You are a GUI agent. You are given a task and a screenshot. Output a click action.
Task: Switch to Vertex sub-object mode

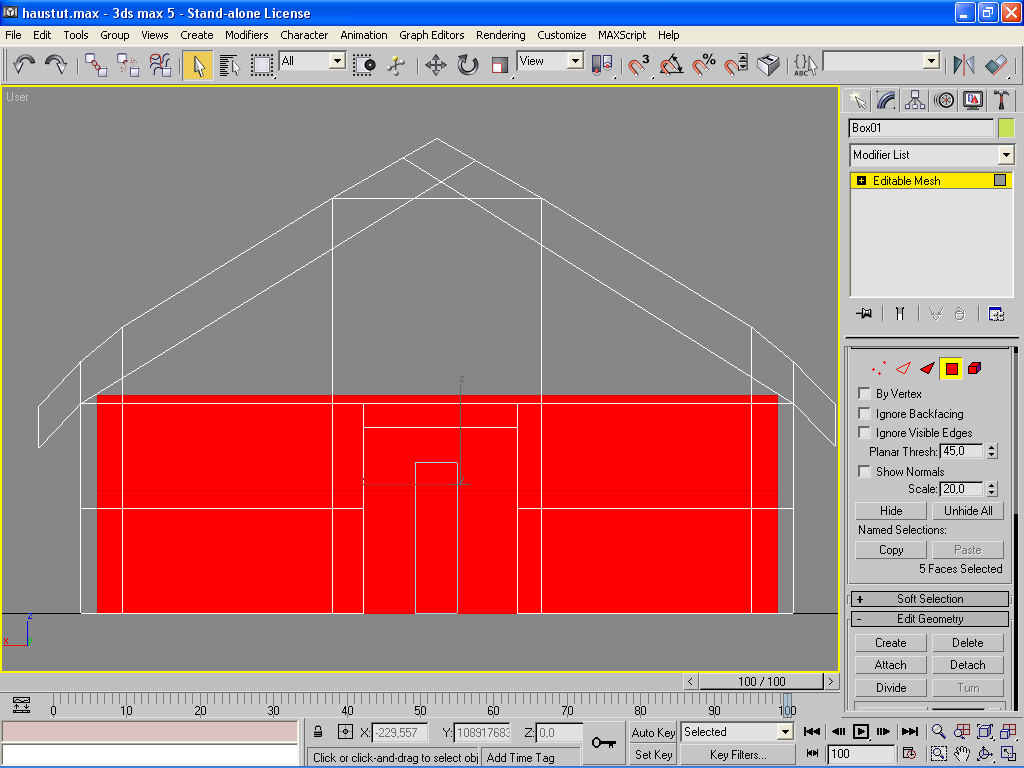[878, 369]
